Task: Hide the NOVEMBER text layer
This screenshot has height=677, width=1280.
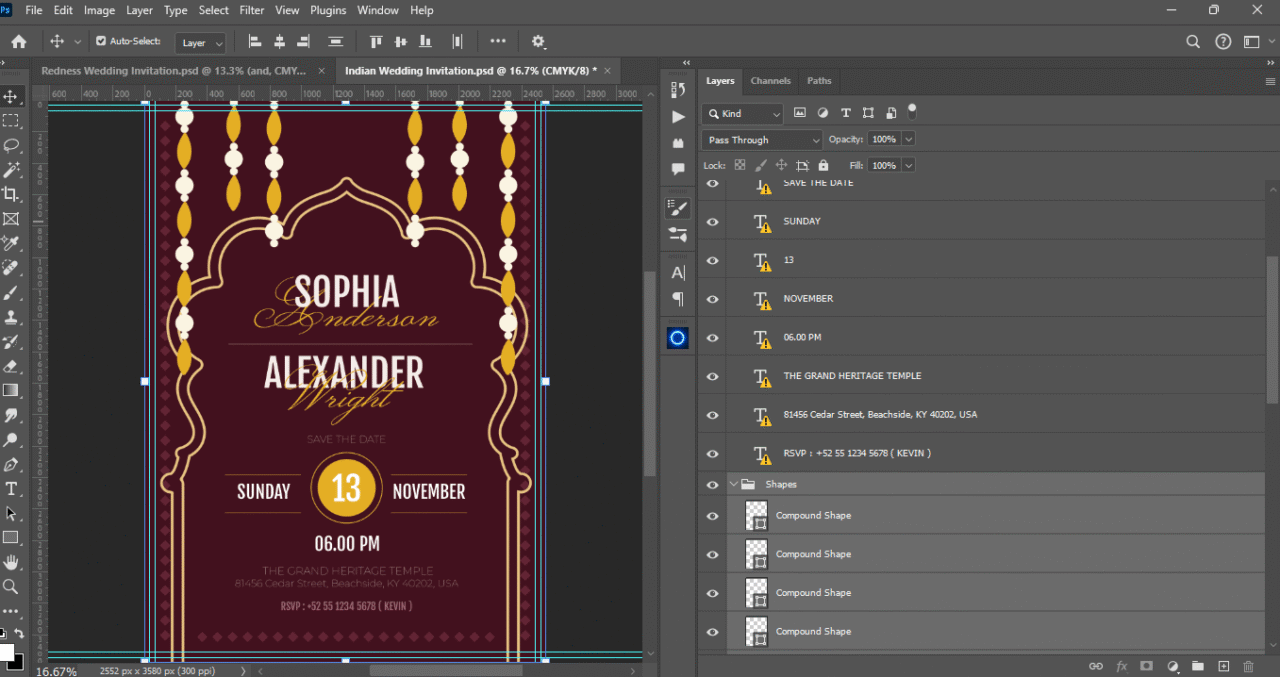Action: click(712, 299)
